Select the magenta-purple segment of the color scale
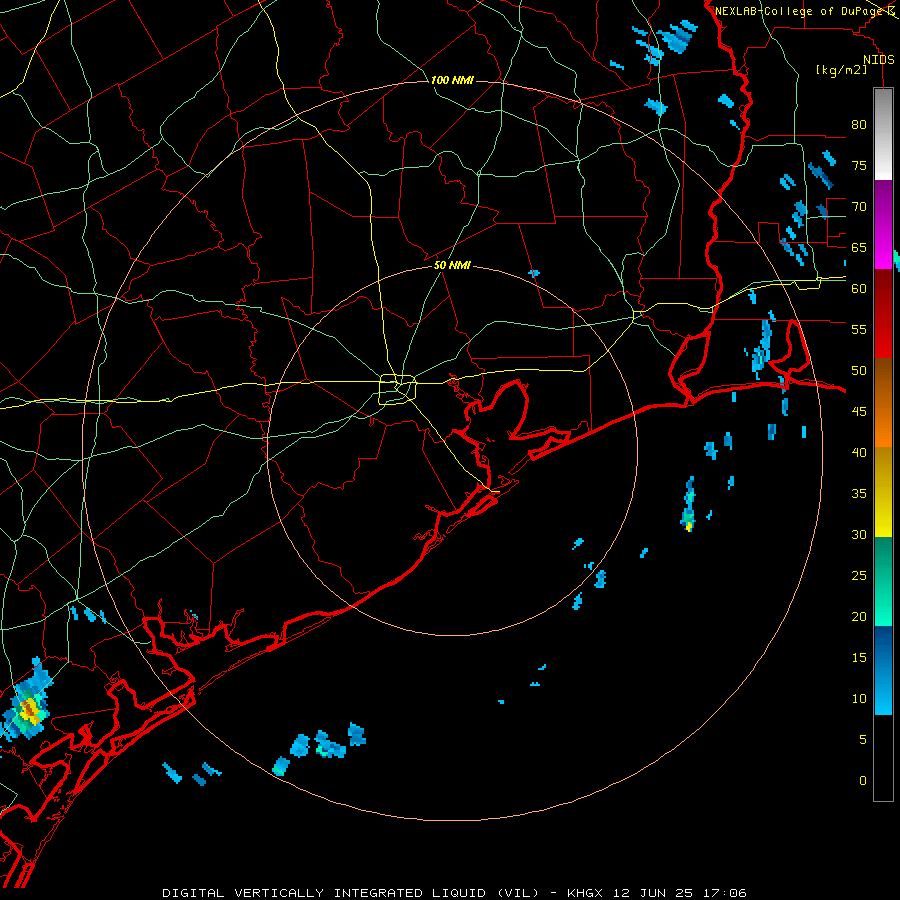 click(x=883, y=224)
